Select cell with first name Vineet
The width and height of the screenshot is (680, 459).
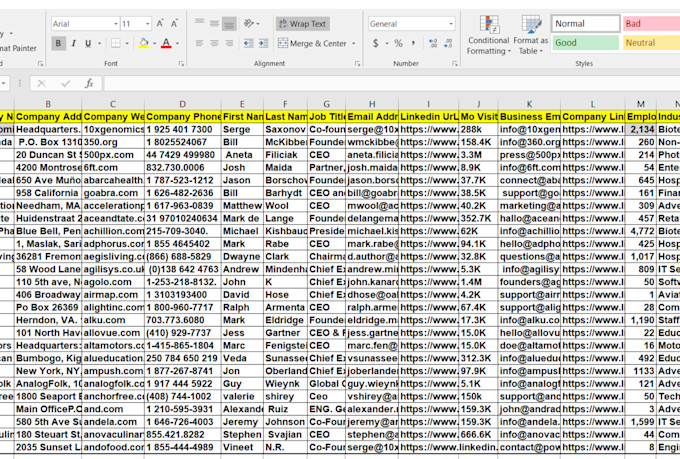point(242,447)
